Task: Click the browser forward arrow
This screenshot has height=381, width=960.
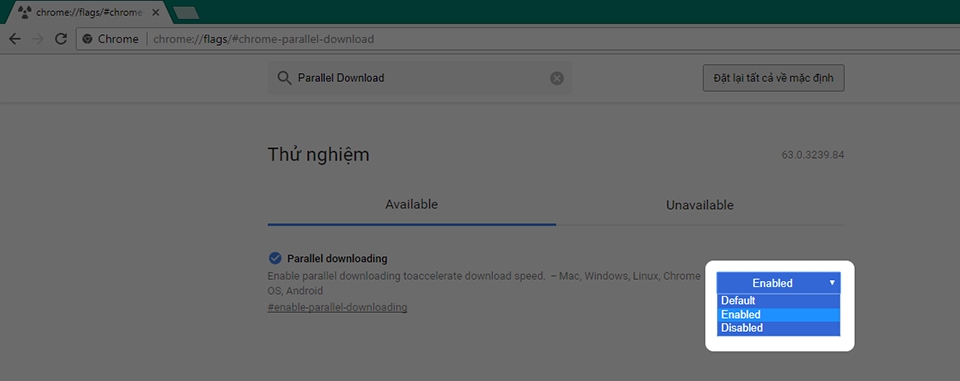Action: (37, 39)
